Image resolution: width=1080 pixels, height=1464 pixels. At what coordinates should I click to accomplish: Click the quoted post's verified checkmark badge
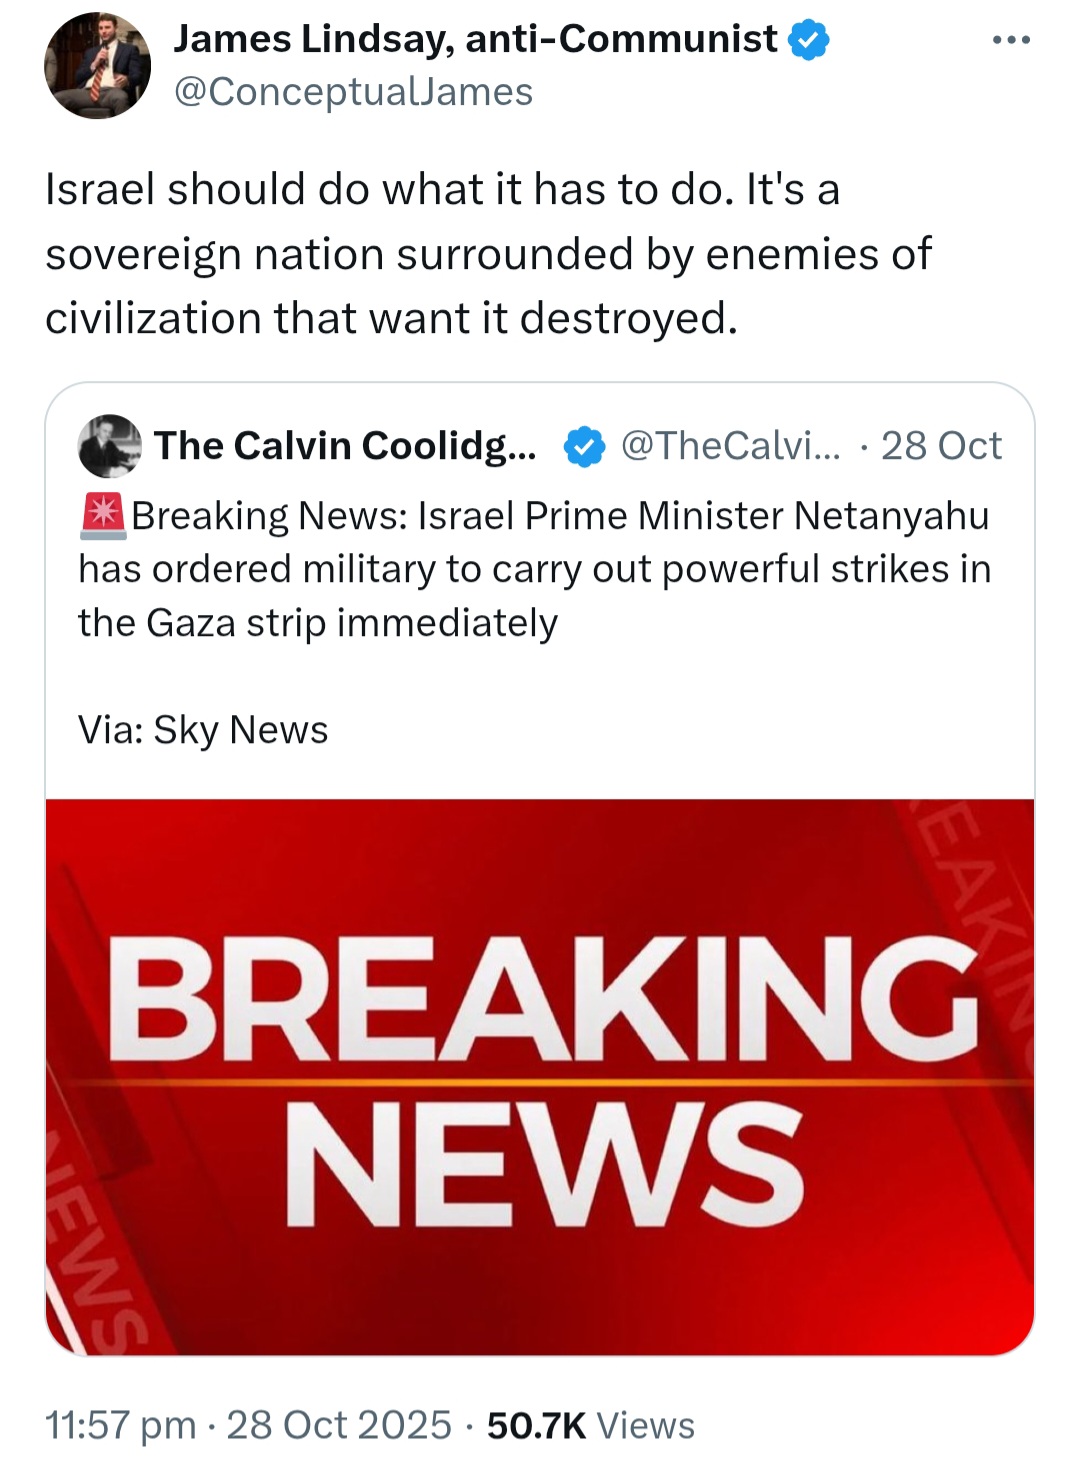coord(584,446)
